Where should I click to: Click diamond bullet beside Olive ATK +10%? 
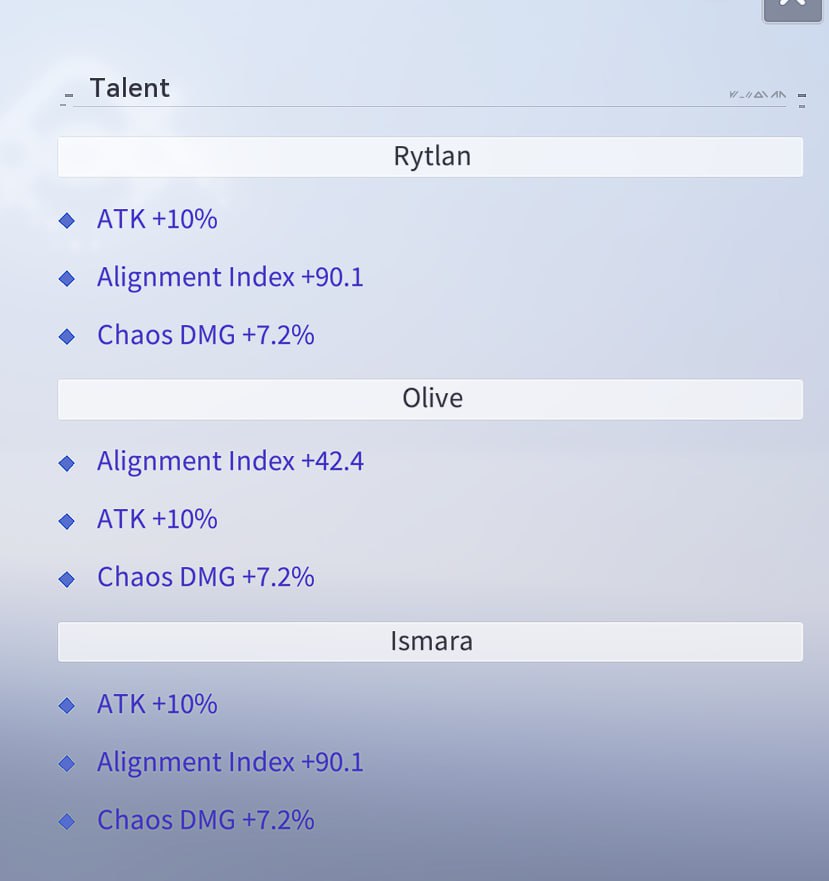(66, 521)
